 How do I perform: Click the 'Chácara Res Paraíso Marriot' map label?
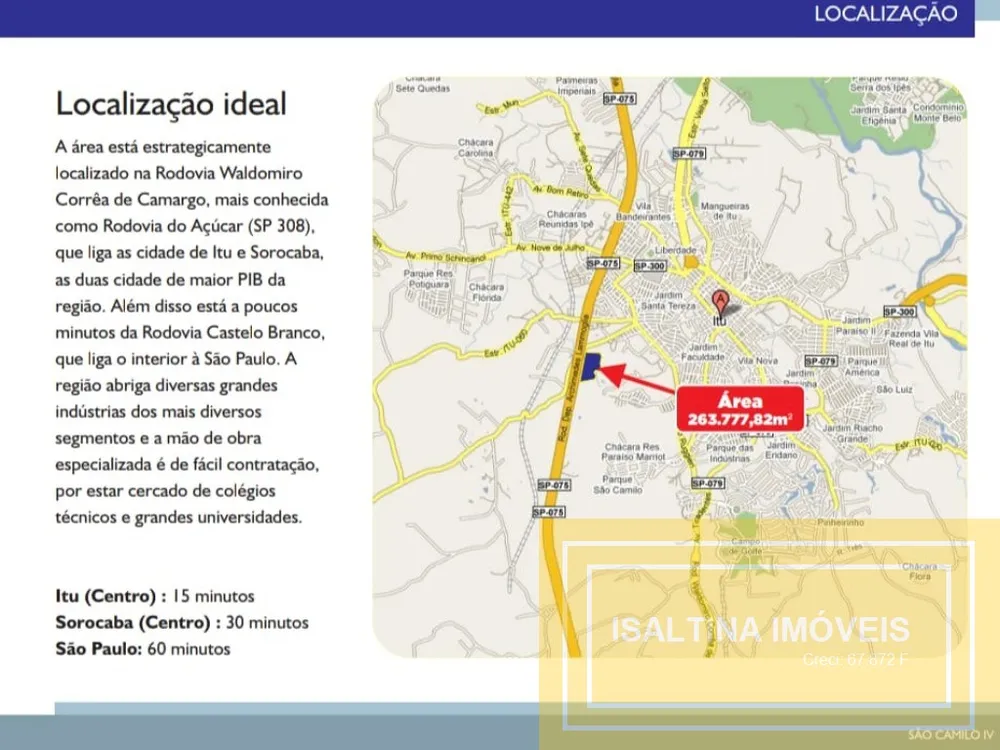click(633, 452)
